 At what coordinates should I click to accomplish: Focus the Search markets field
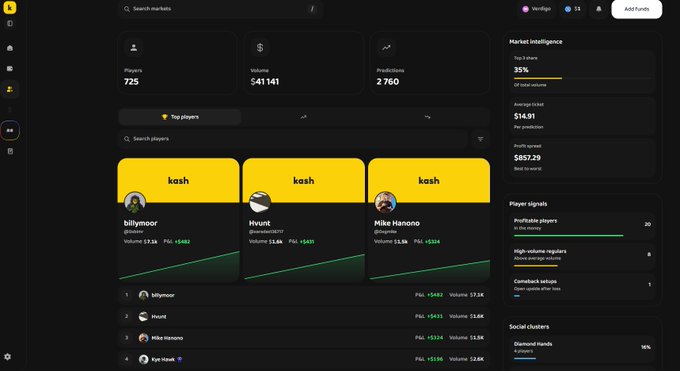click(220, 9)
